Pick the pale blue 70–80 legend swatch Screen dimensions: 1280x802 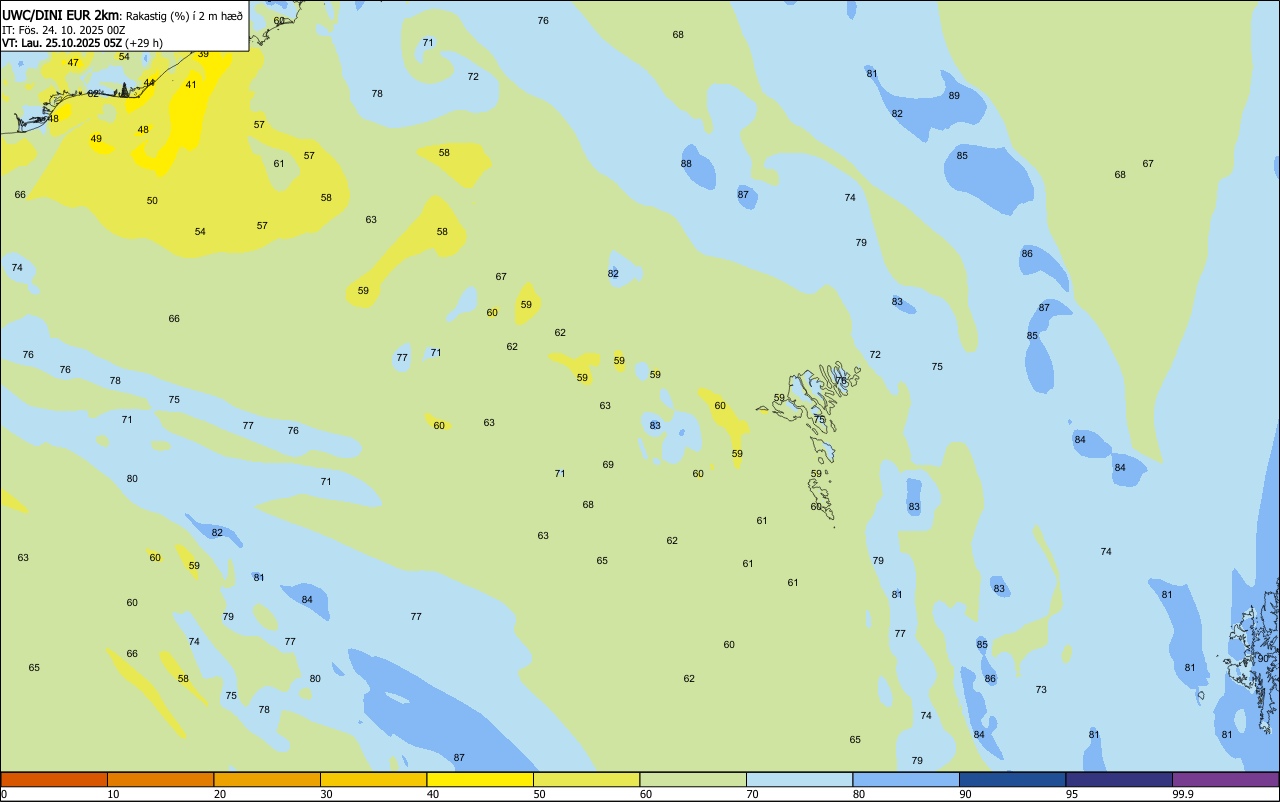[x=799, y=779]
